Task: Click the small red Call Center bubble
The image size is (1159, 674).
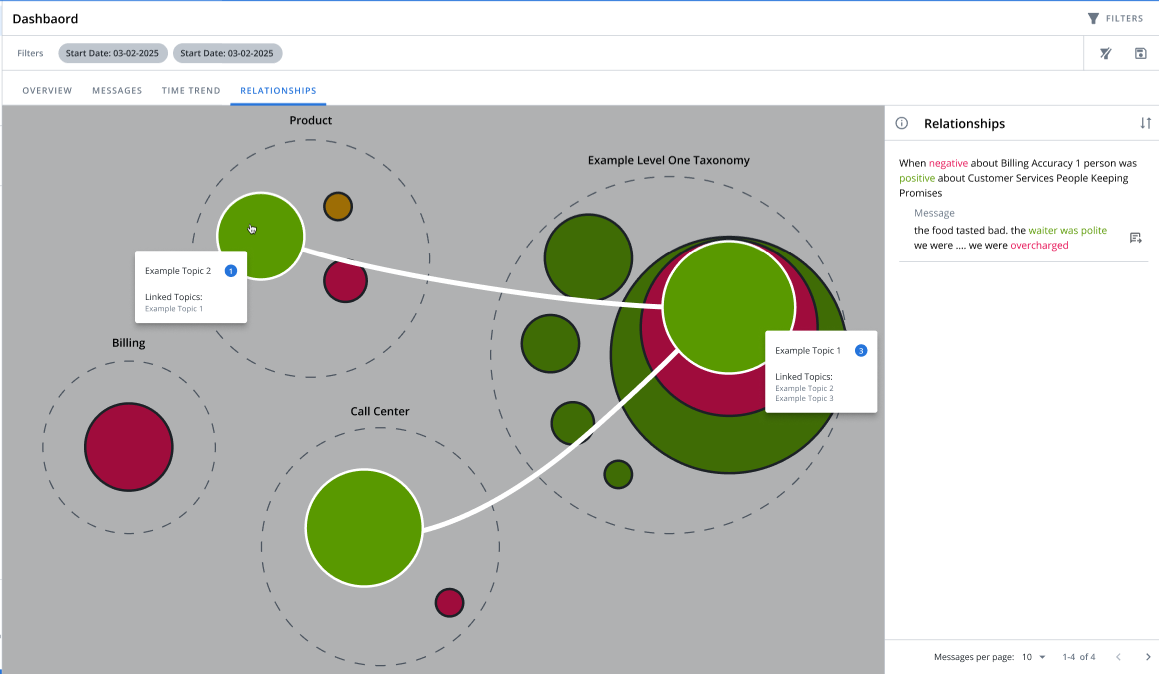Action: (x=449, y=602)
